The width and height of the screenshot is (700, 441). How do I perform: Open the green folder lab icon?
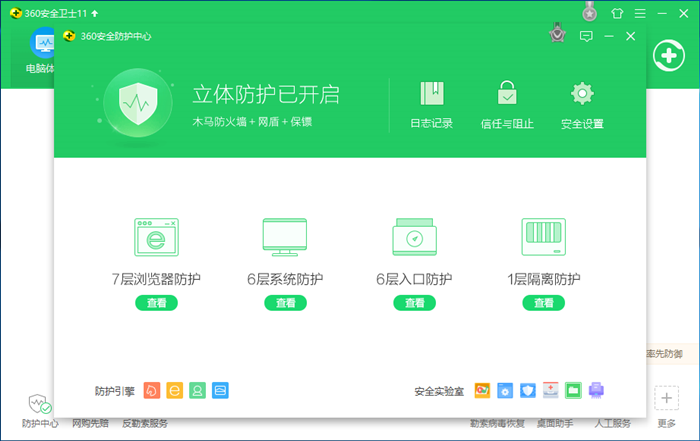(573, 391)
